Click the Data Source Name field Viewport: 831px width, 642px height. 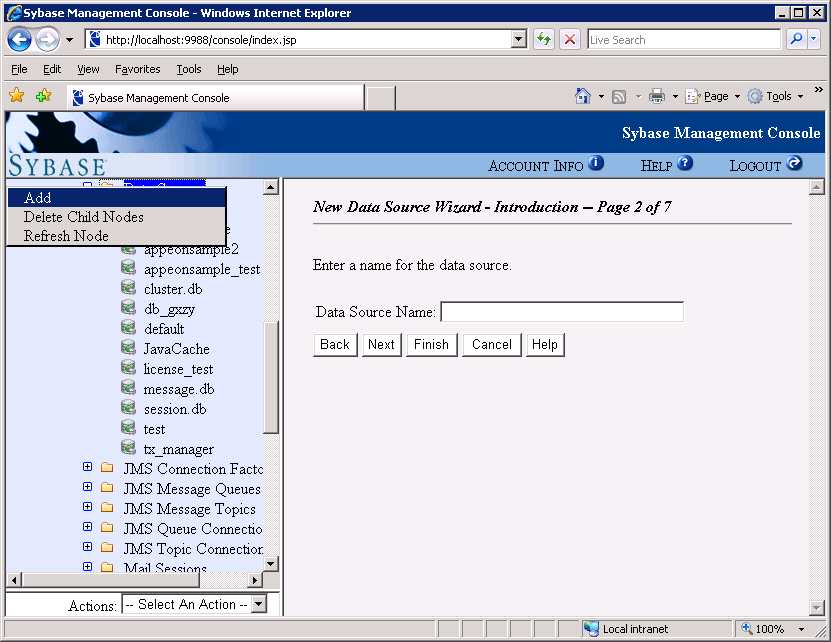click(x=562, y=311)
